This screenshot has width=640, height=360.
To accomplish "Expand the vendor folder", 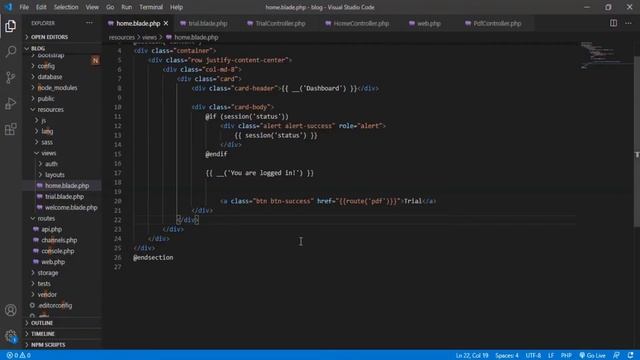I will tap(47, 295).
